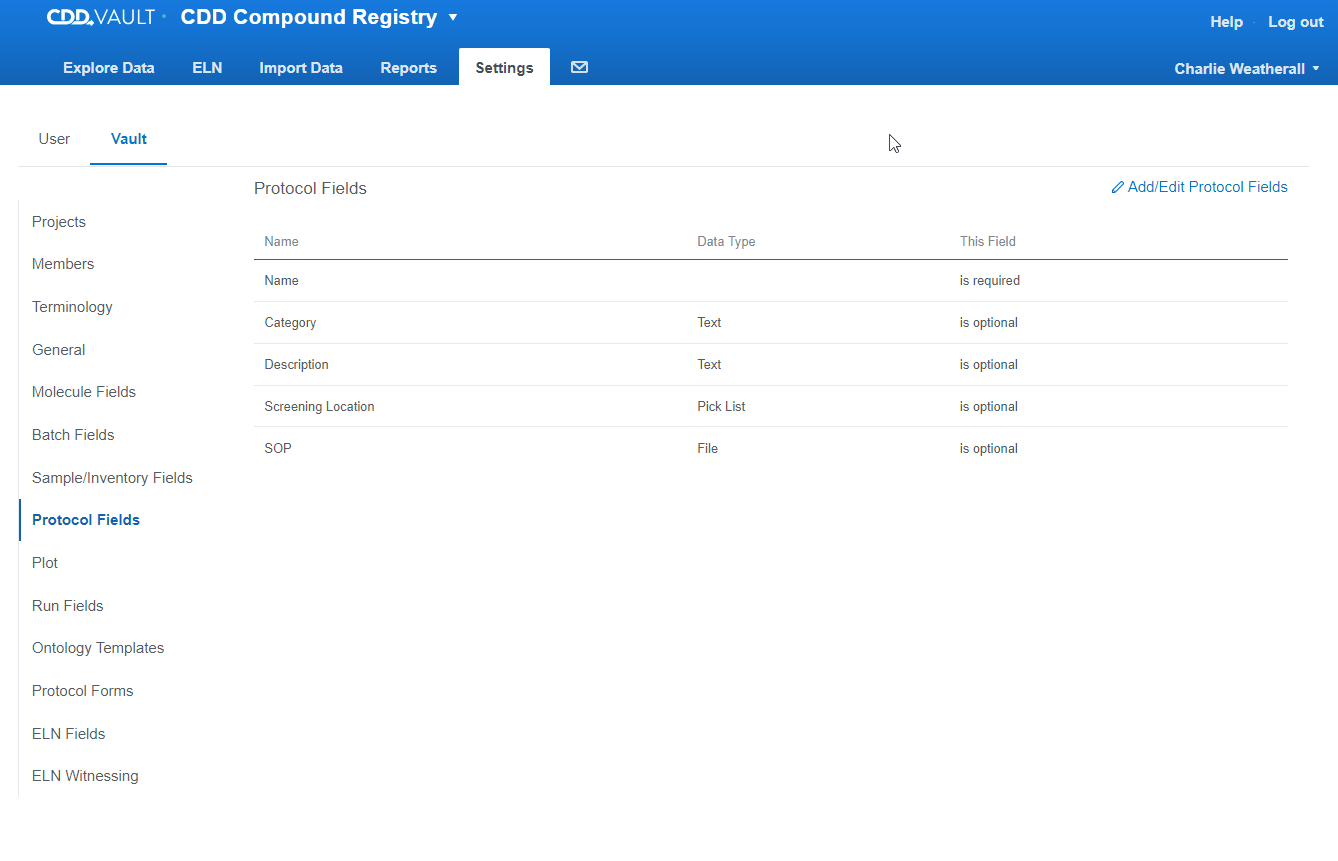Click the Screening Location field name
Image resolution: width=1338 pixels, height=861 pixels.
[319, 407]
